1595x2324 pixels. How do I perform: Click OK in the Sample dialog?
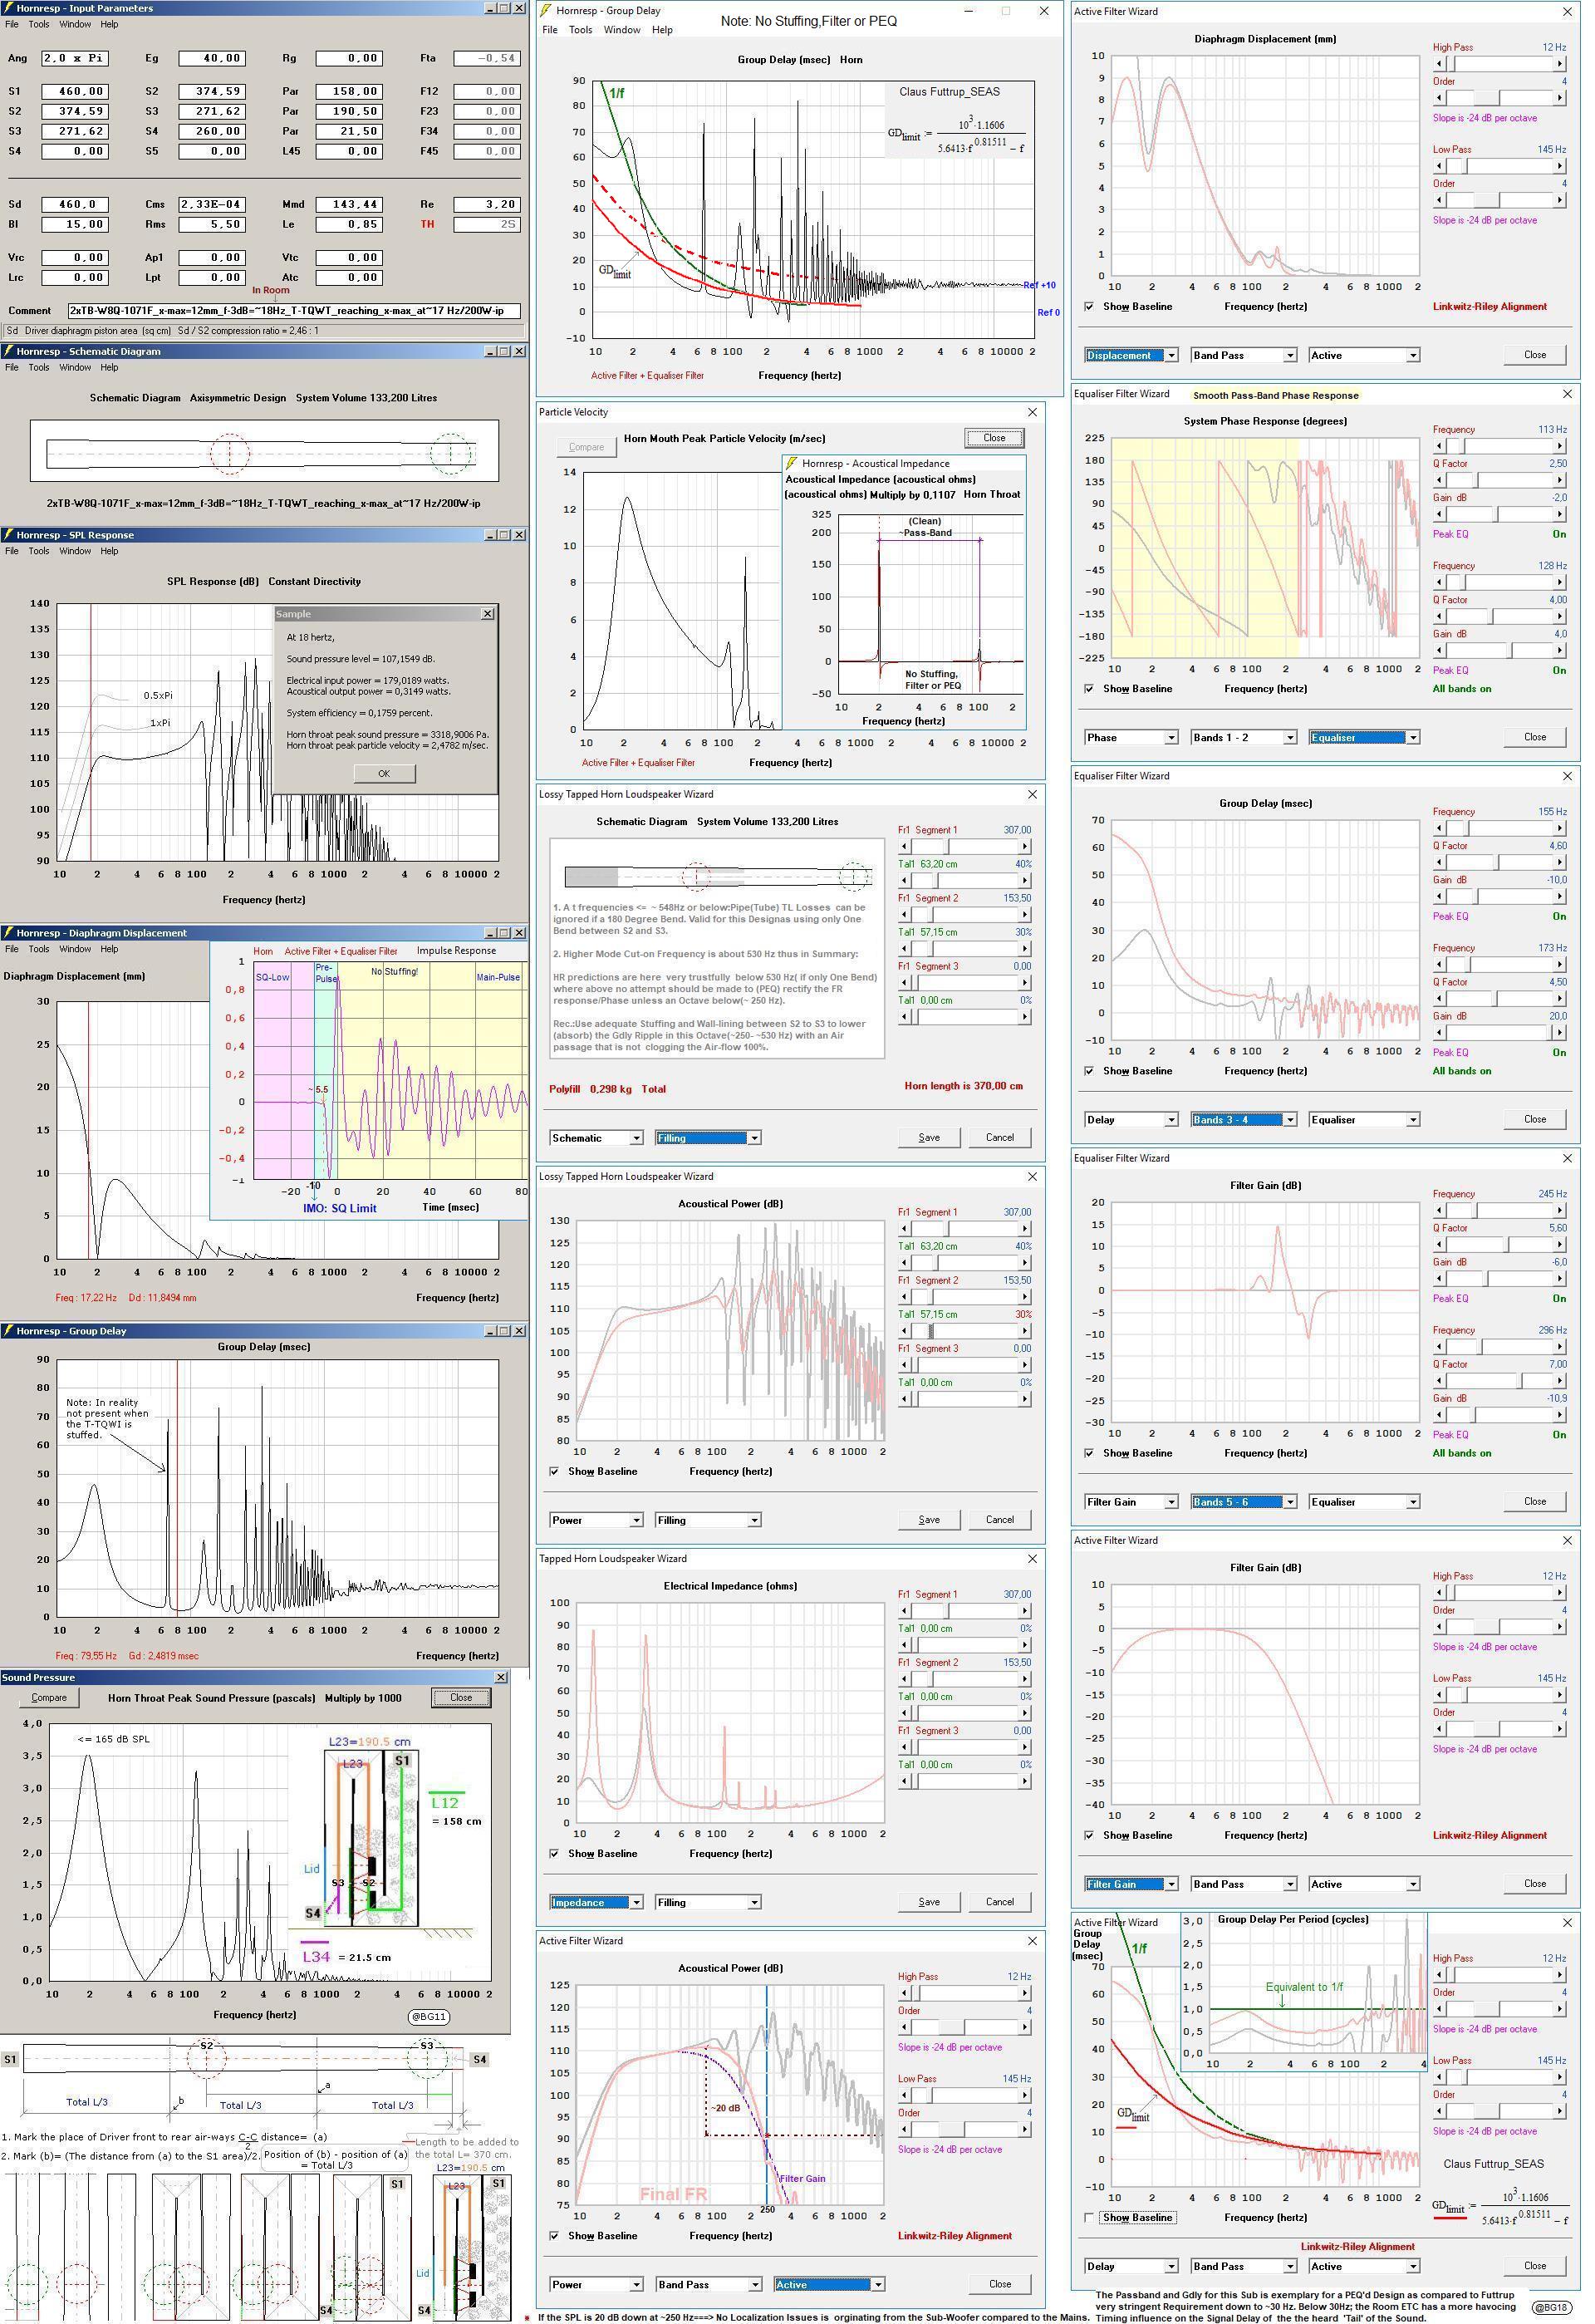tap(384, 773)
